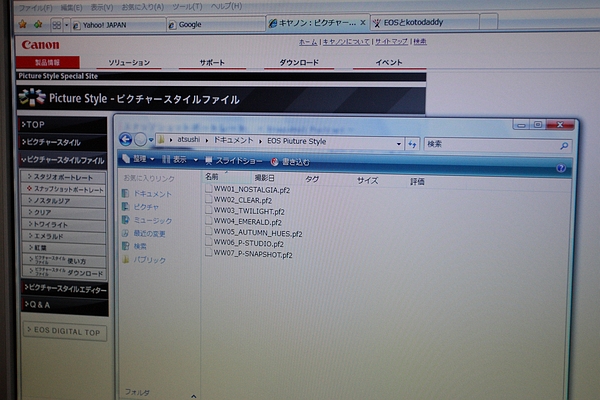Screen dimensions: 600x400
Task: Click the ドキュメント breadcrumb in address bar
Action: tap(233, 140)
